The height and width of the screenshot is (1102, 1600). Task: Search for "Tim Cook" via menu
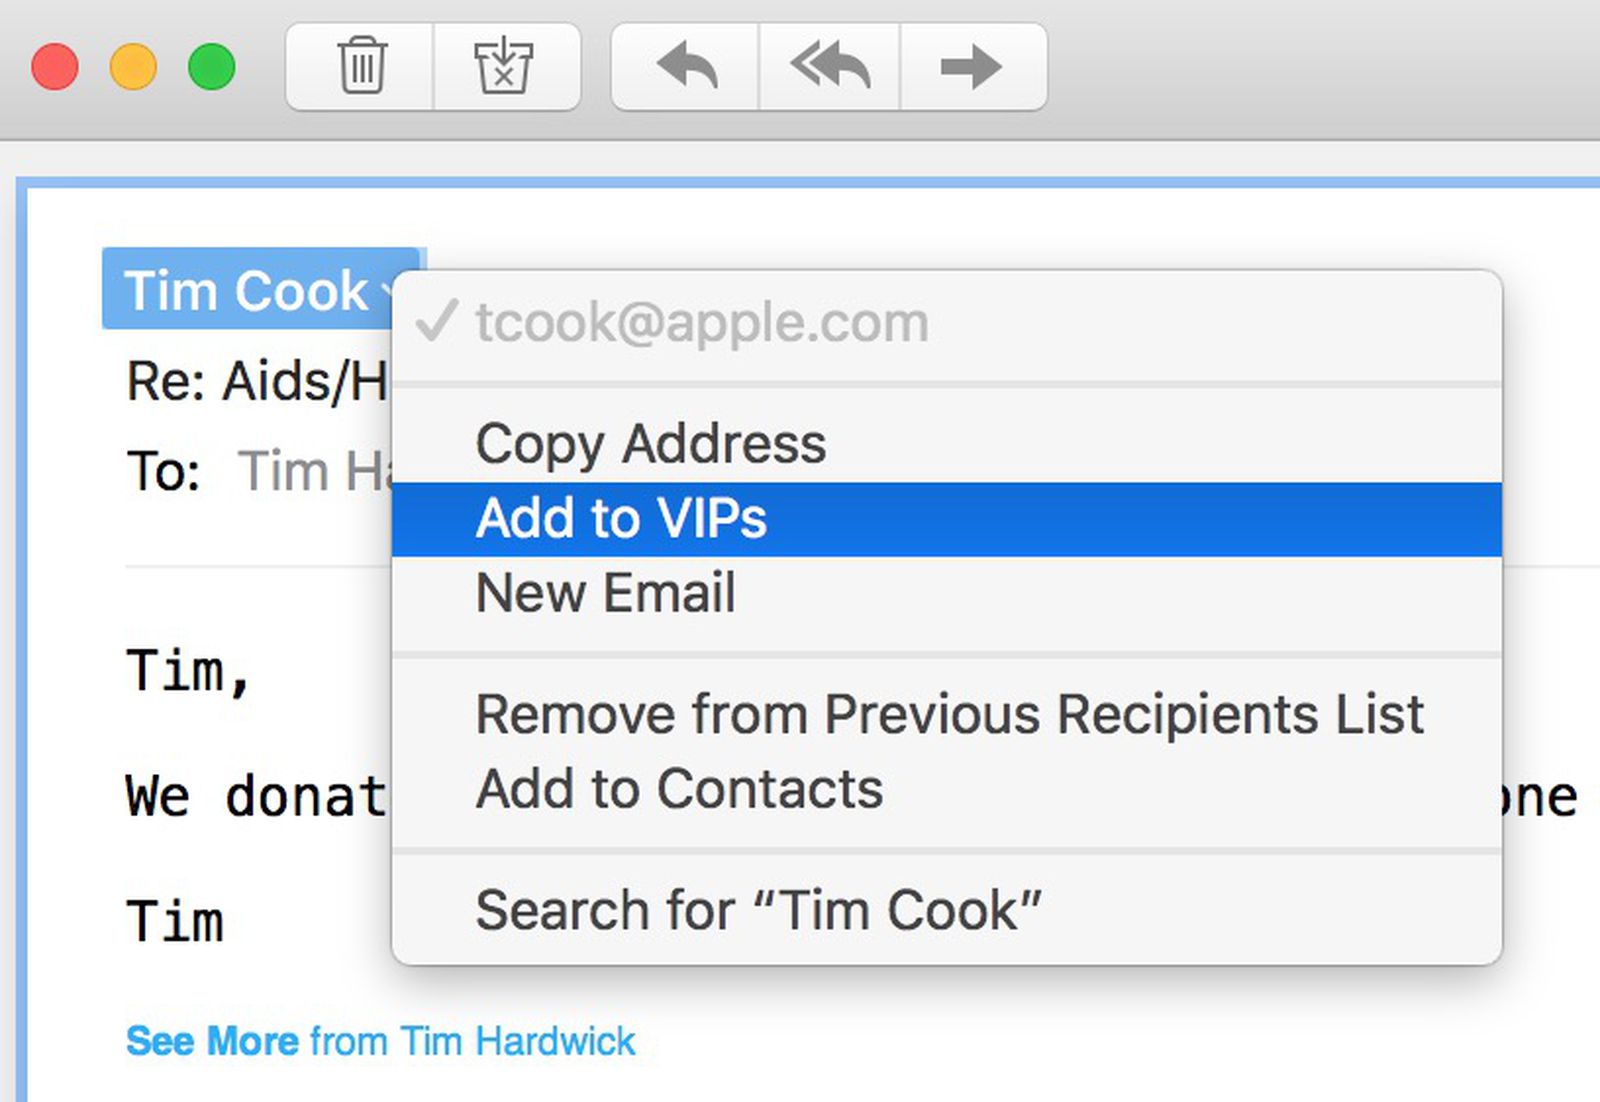point(757,910)
